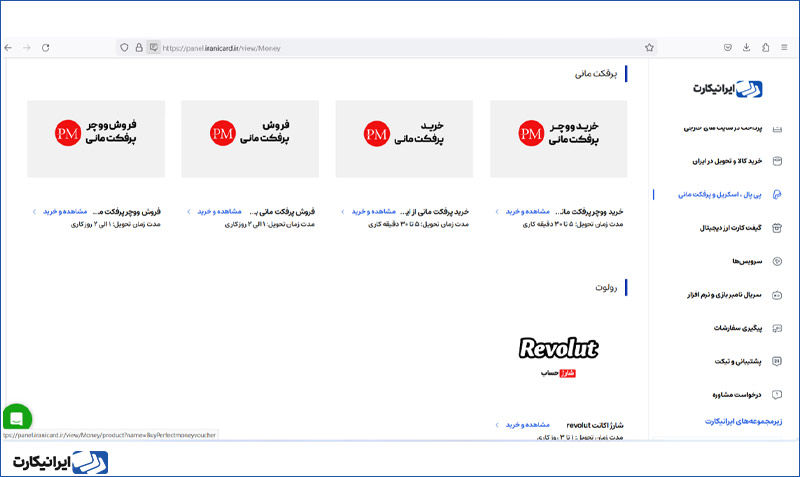Click the زیرمجموعه‌های ایرانیکارت link
800x477 pixels.
[x=743, y=421]
